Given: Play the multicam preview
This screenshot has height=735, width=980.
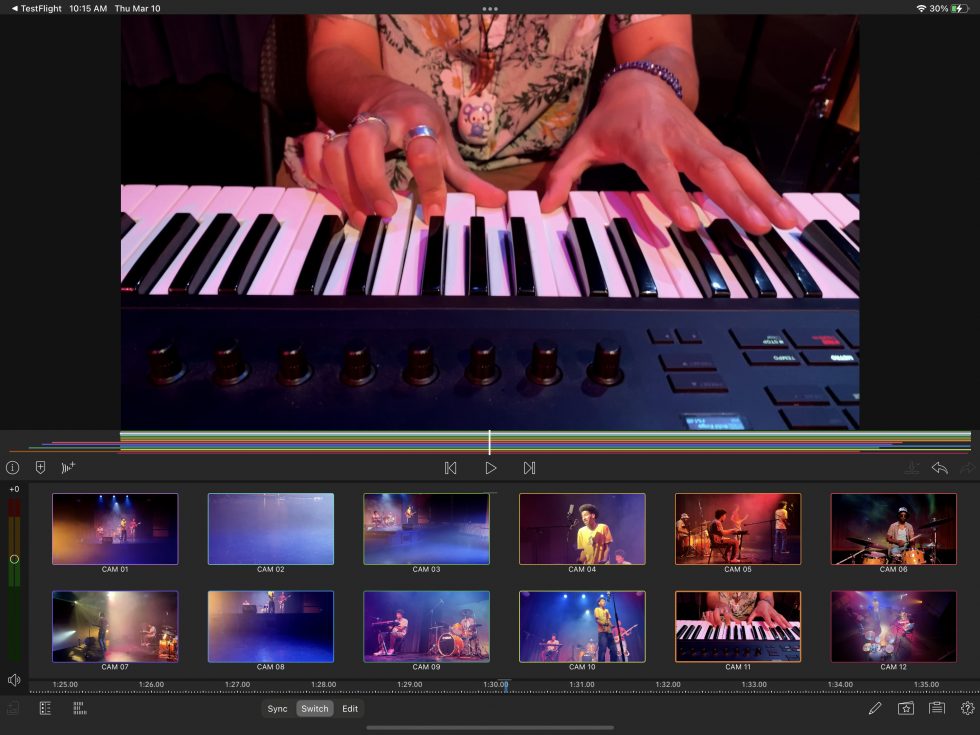Looking at the screenshot, I should click(x=489, y=467).
